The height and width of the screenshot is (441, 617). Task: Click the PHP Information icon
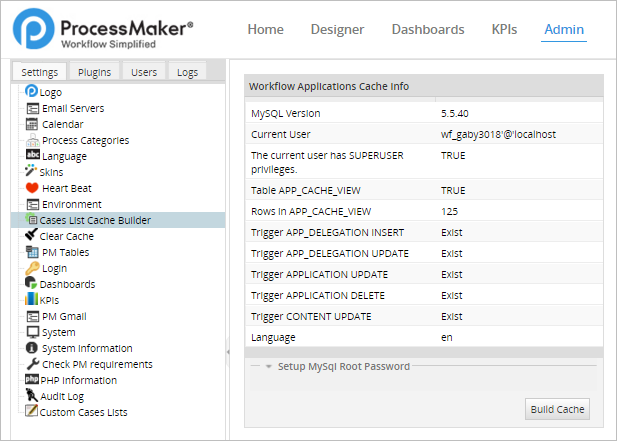tap(33, 380)
